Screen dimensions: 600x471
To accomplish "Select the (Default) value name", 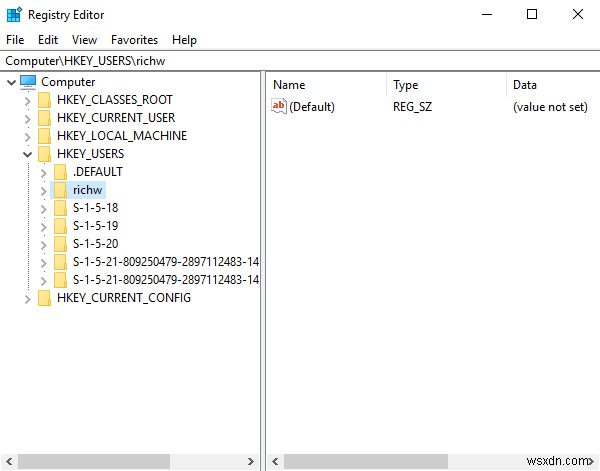I will (312, 107).
